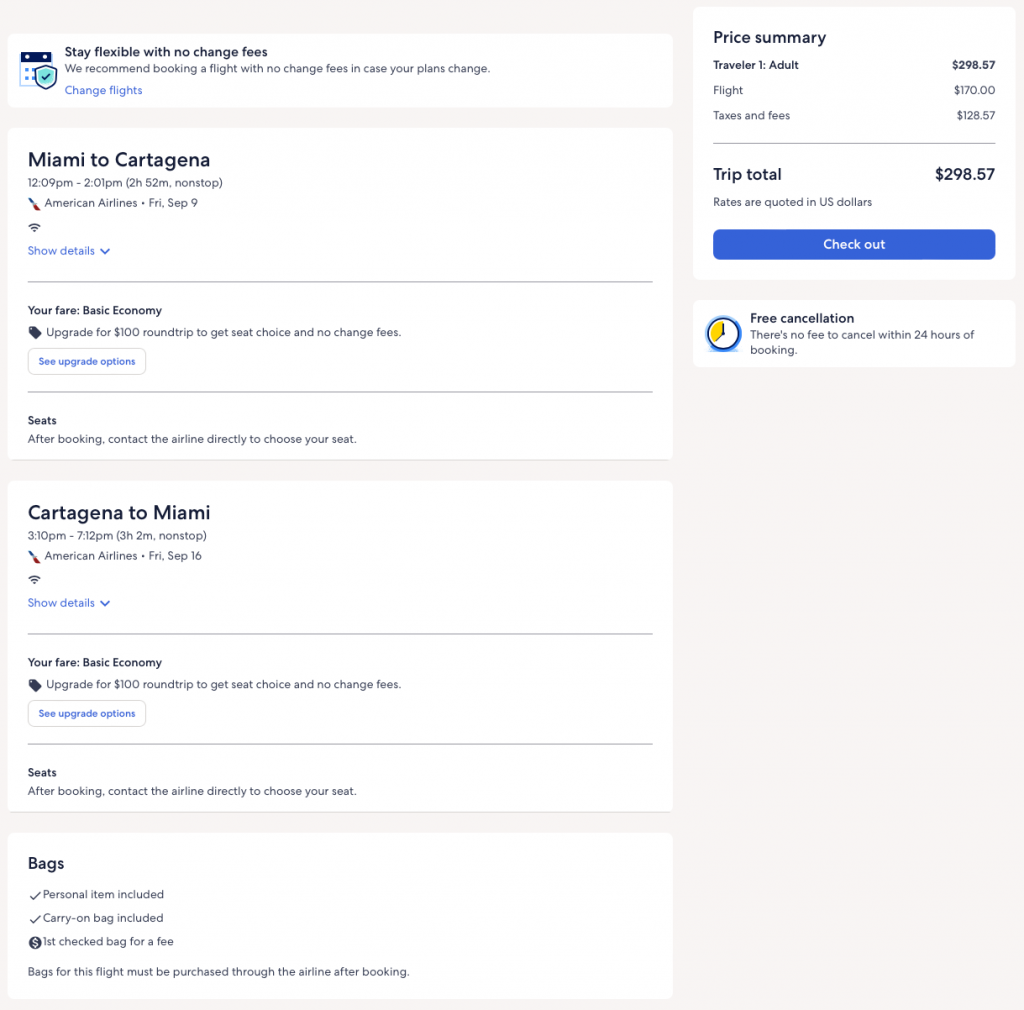1024x1010 pixels.
Task: Open the Change flights link
Action: tap(103, 91)
